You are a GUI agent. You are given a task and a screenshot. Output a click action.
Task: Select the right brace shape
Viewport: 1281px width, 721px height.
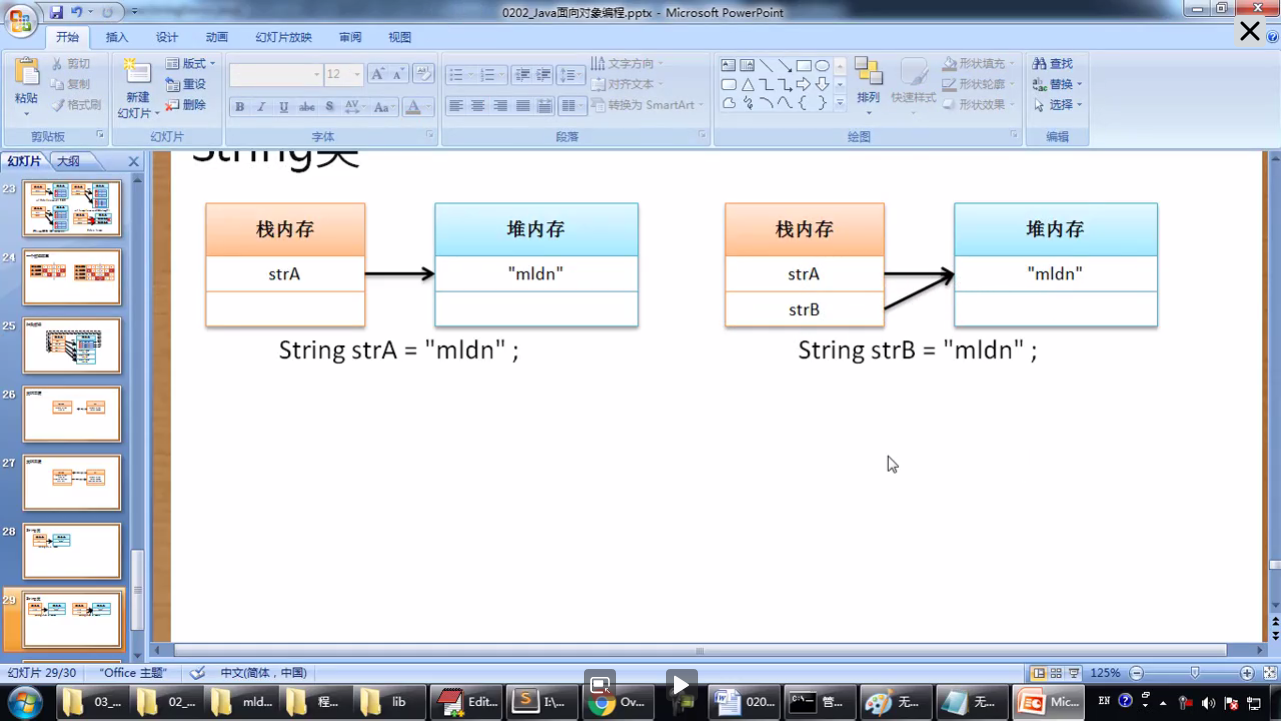[x=822, y=103]
